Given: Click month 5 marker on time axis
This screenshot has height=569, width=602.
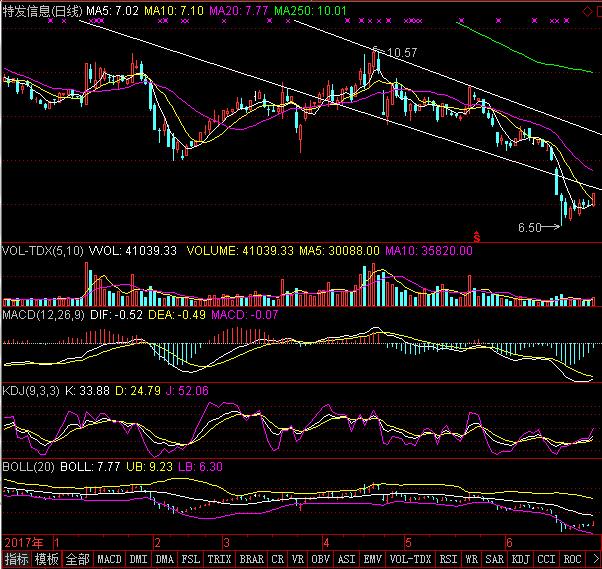Looking at the screenshot, I should (408, 543).
